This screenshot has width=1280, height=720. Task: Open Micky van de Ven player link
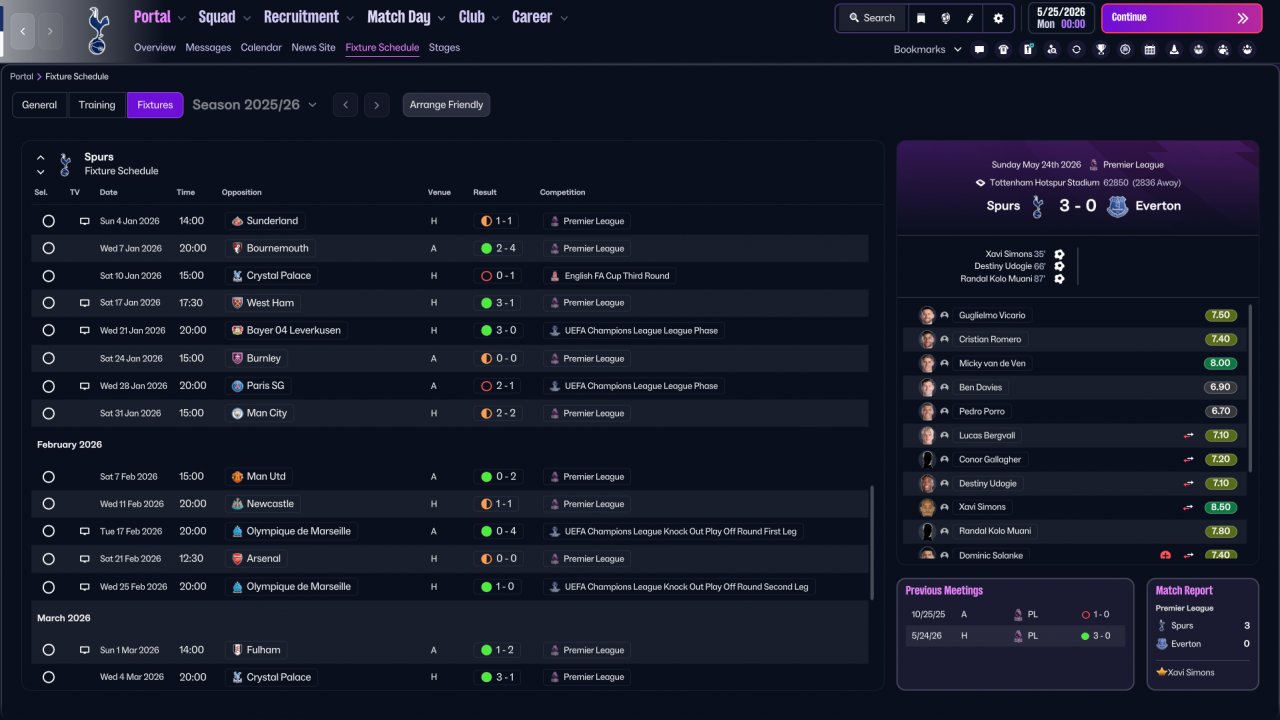pyautogui.click(x=992, y=363)
